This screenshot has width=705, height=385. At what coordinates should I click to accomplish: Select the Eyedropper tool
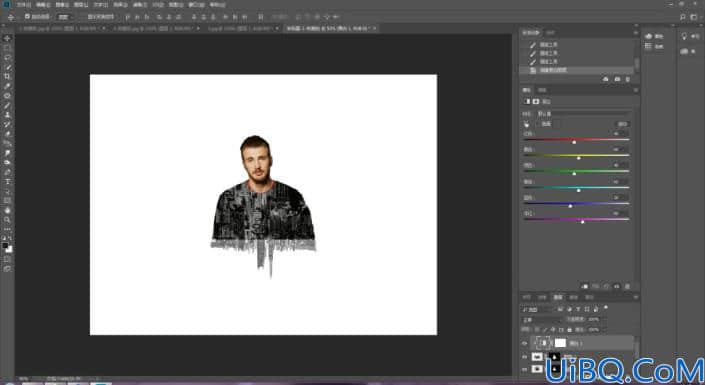coord(7,86)
